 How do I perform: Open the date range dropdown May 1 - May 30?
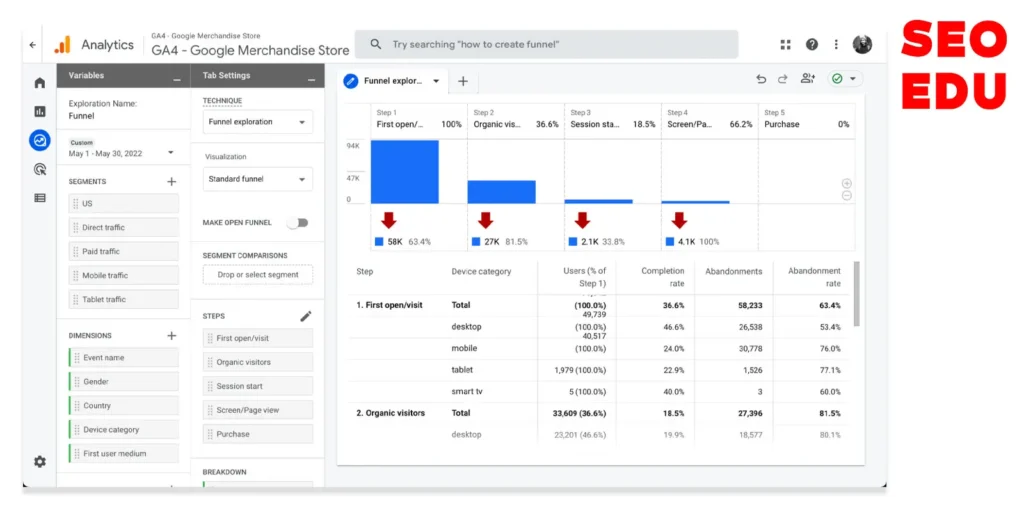click(x=120, y=153)
